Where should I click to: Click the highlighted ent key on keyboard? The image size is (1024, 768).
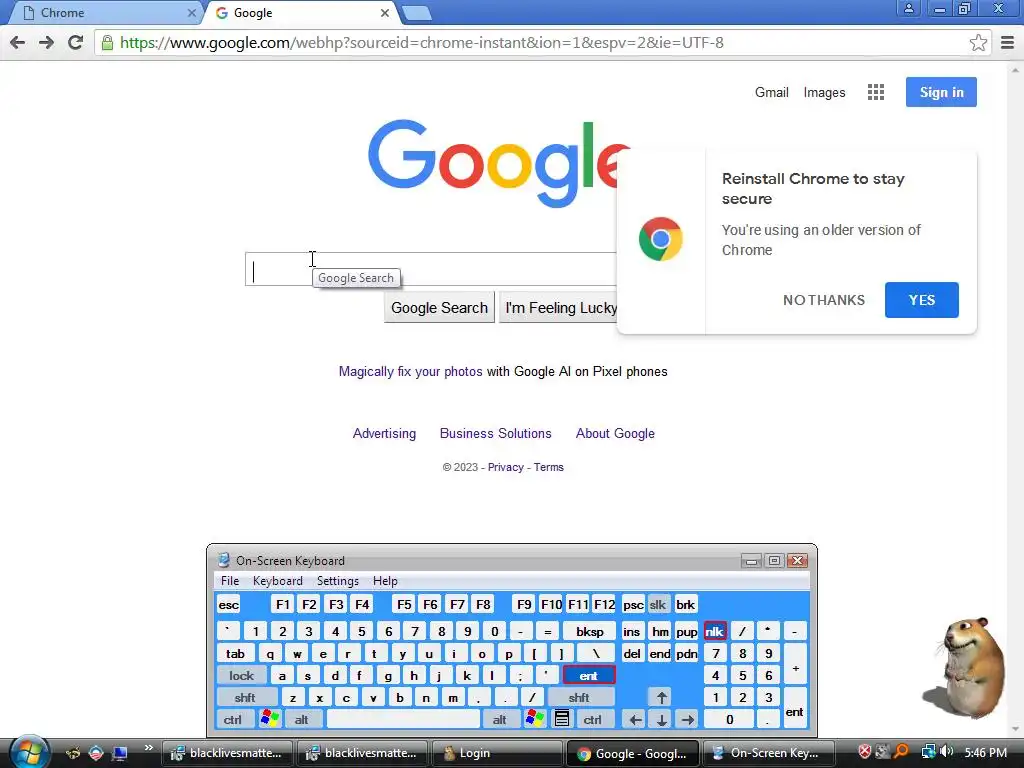[x=588, y=676]
